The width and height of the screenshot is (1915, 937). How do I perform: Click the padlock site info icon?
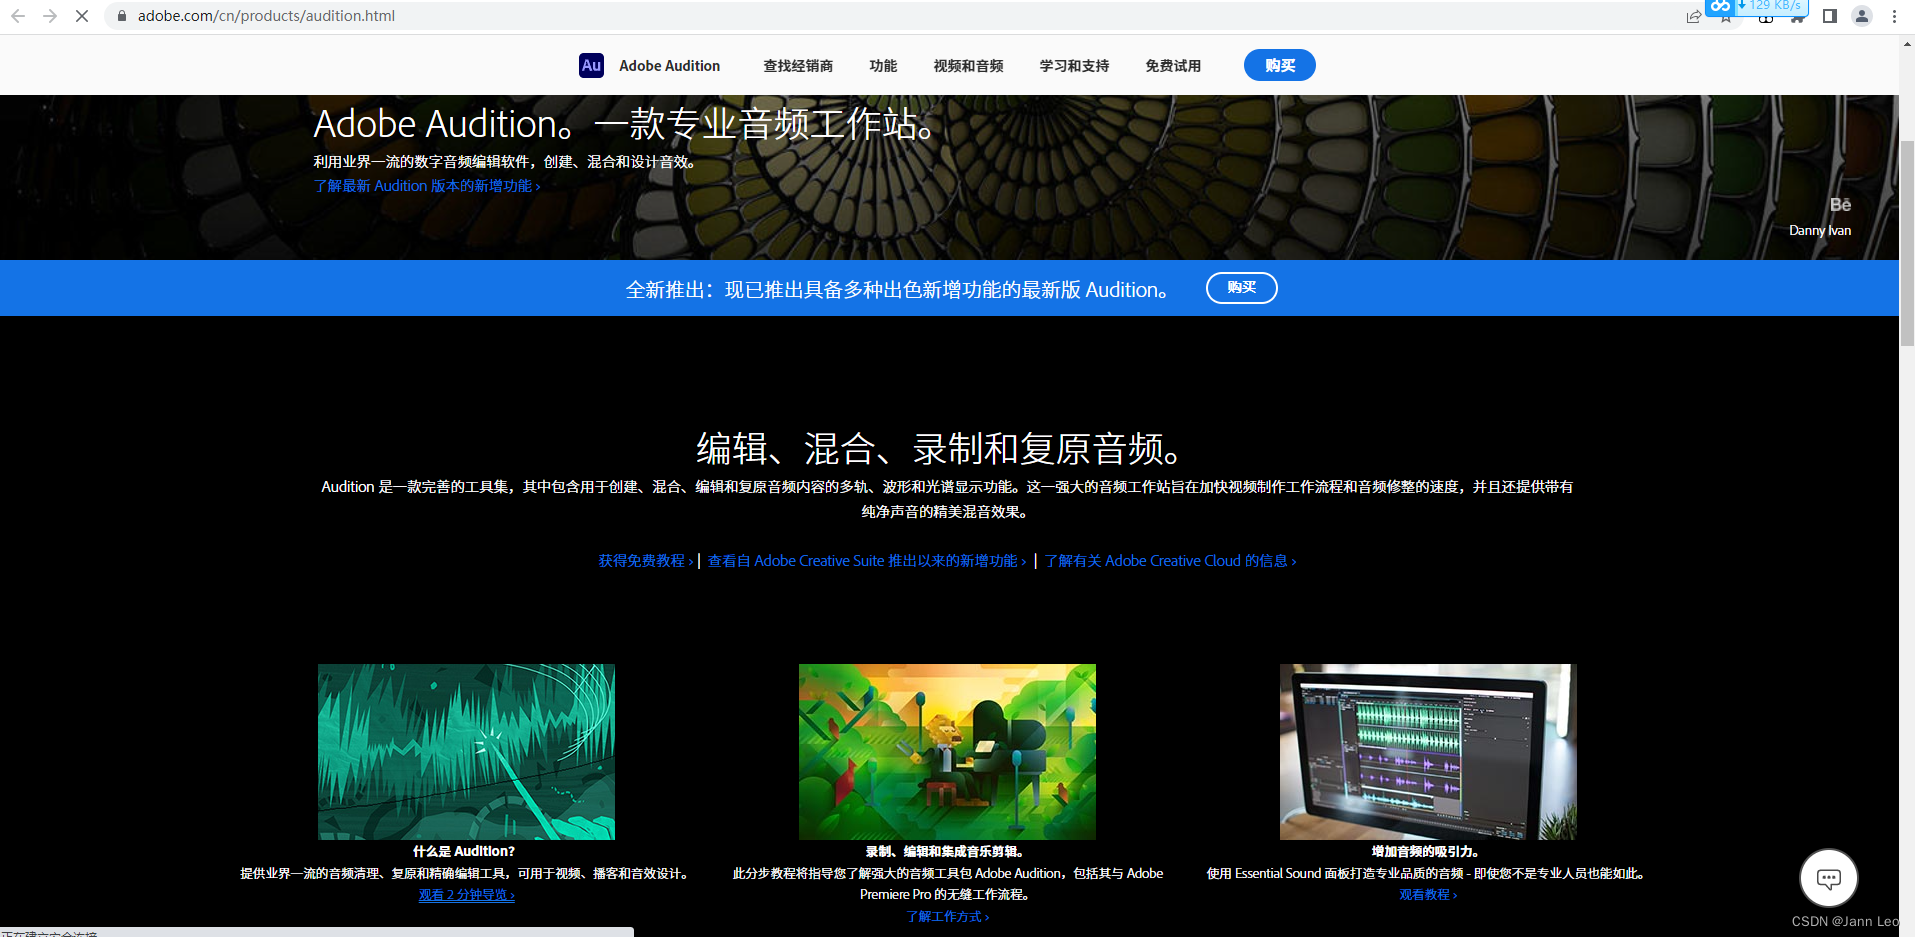tap(122, 16)
